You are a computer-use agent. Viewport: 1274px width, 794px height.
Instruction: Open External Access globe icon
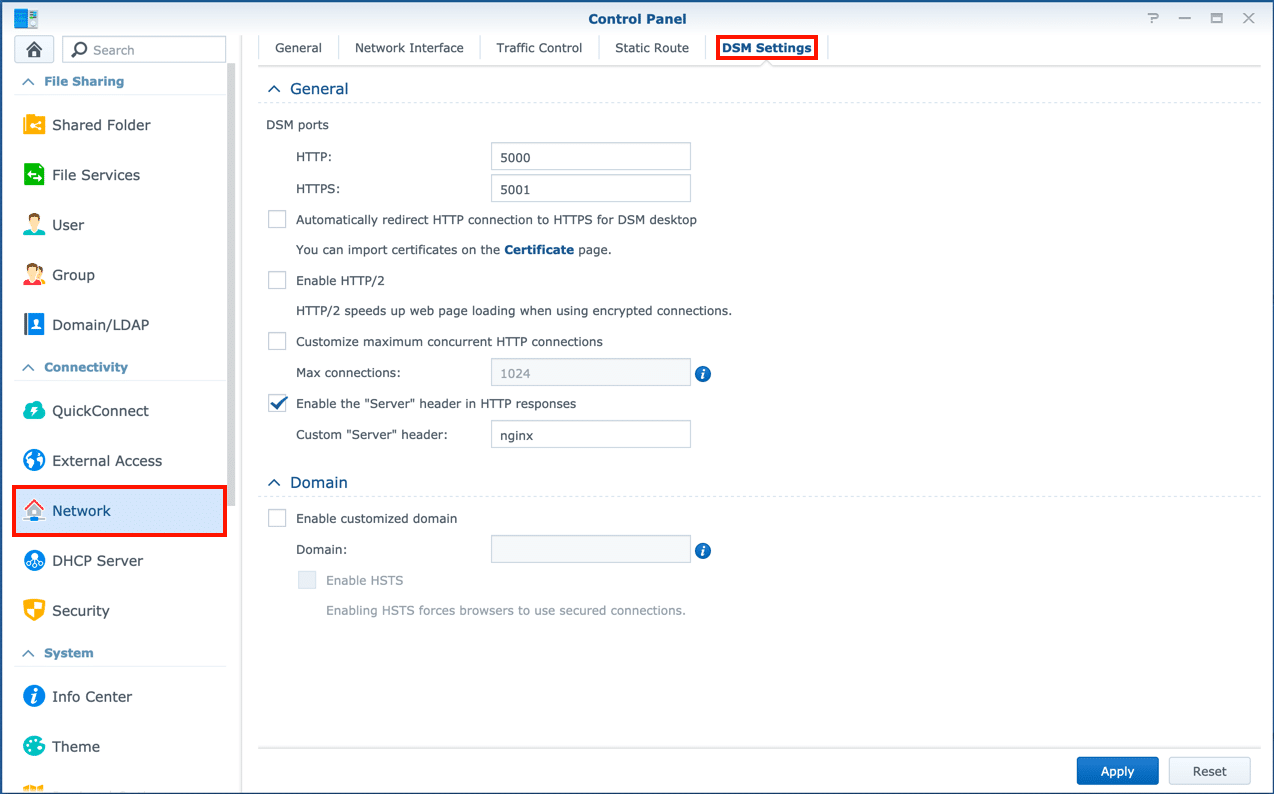click(34, 461)
